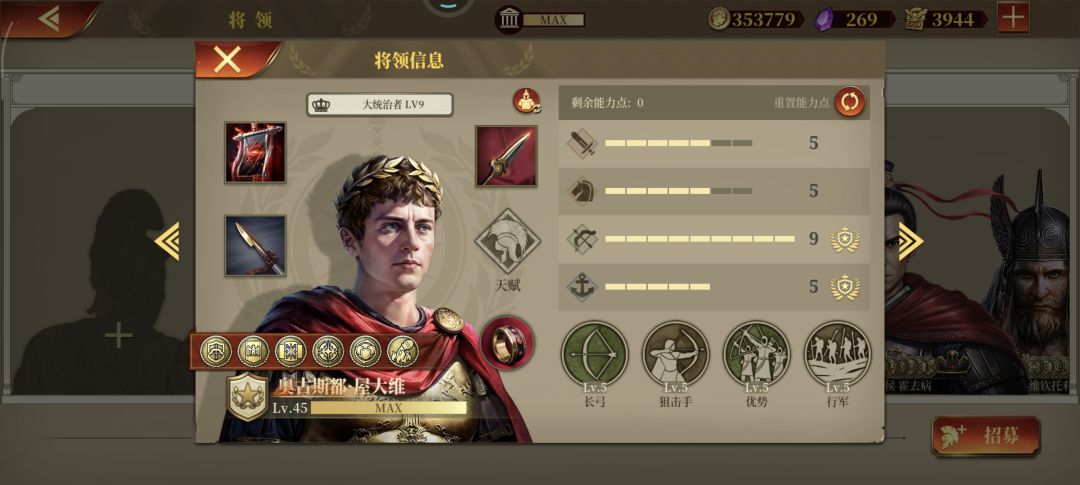This screenshot has height=485, width=1080.
Task: Open the dagger blade equipment slot
Action: (x=255, y=245)
